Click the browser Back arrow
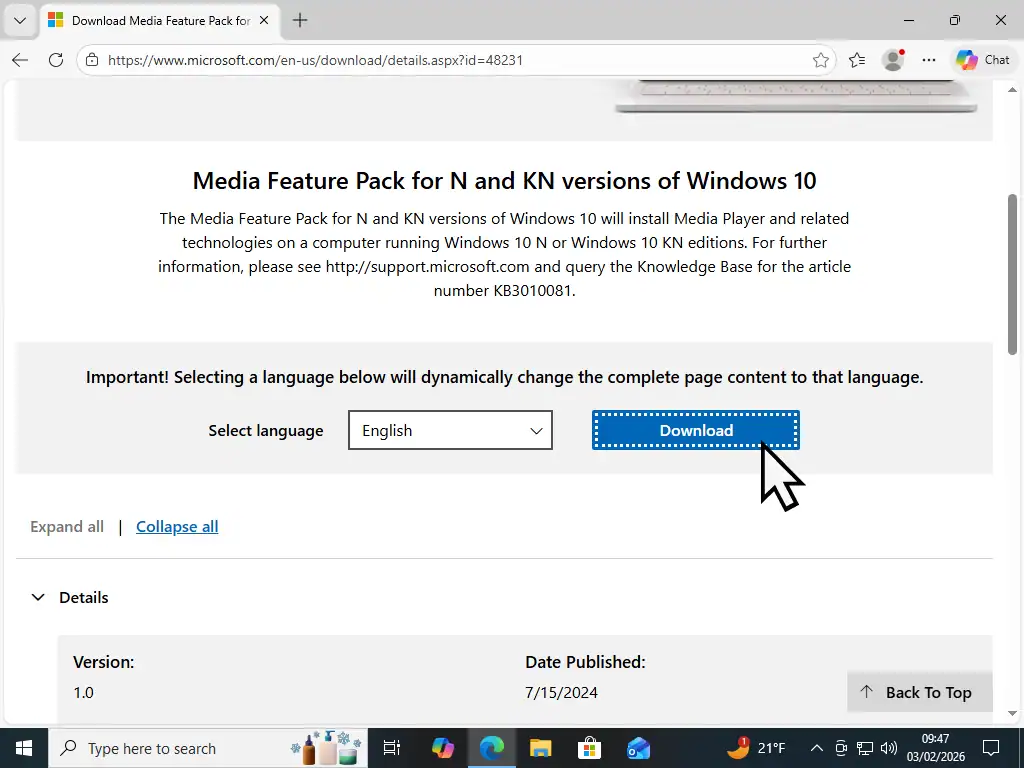Viewport: 1024px width, 768px height. pos(19,60)
